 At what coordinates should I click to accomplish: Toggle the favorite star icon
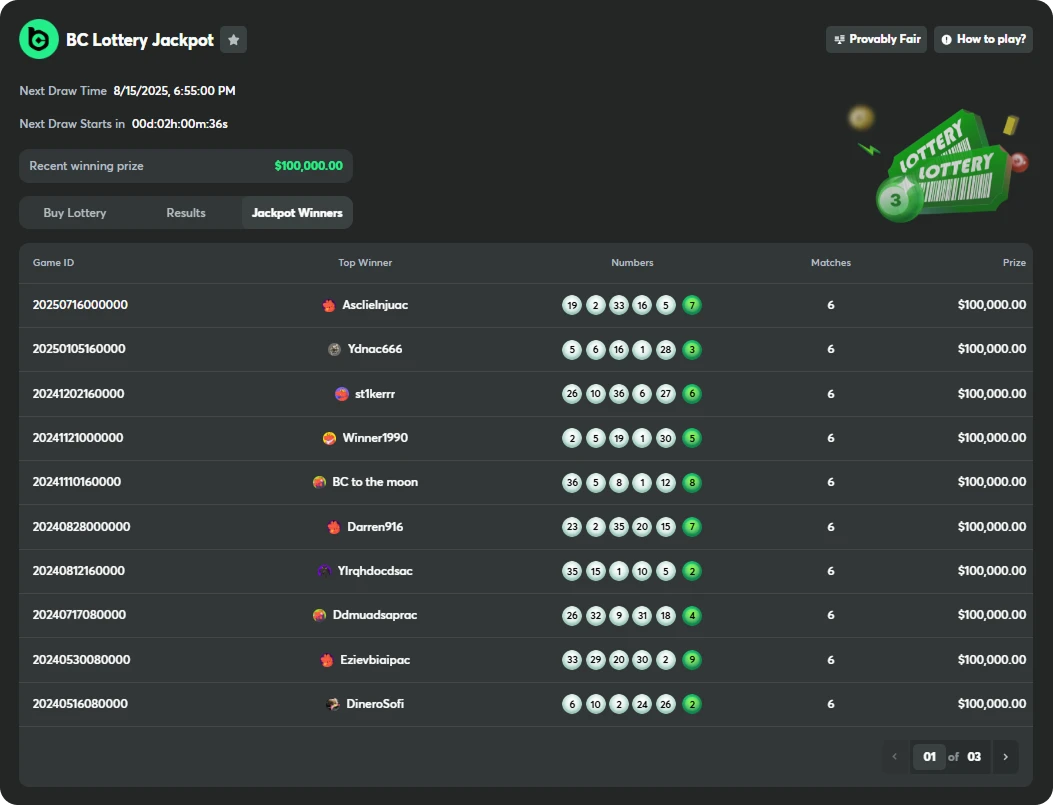coord(233,40)
